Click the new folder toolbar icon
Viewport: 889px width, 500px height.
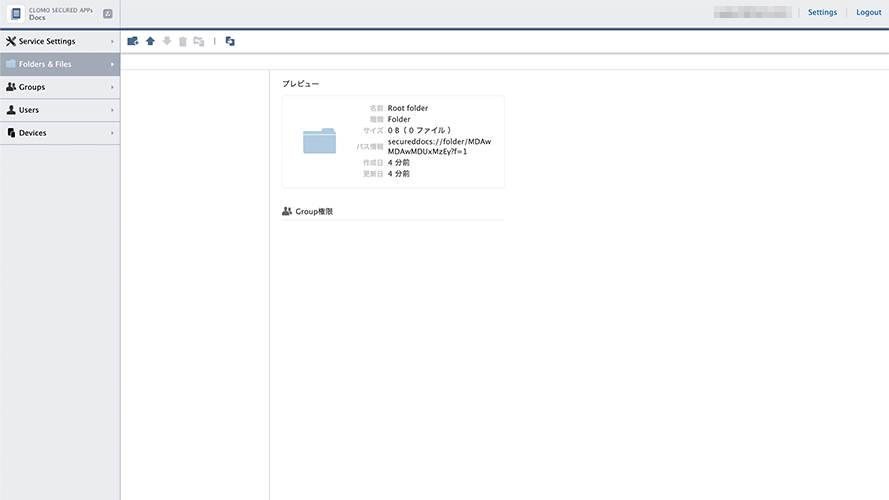pos(133,41)
